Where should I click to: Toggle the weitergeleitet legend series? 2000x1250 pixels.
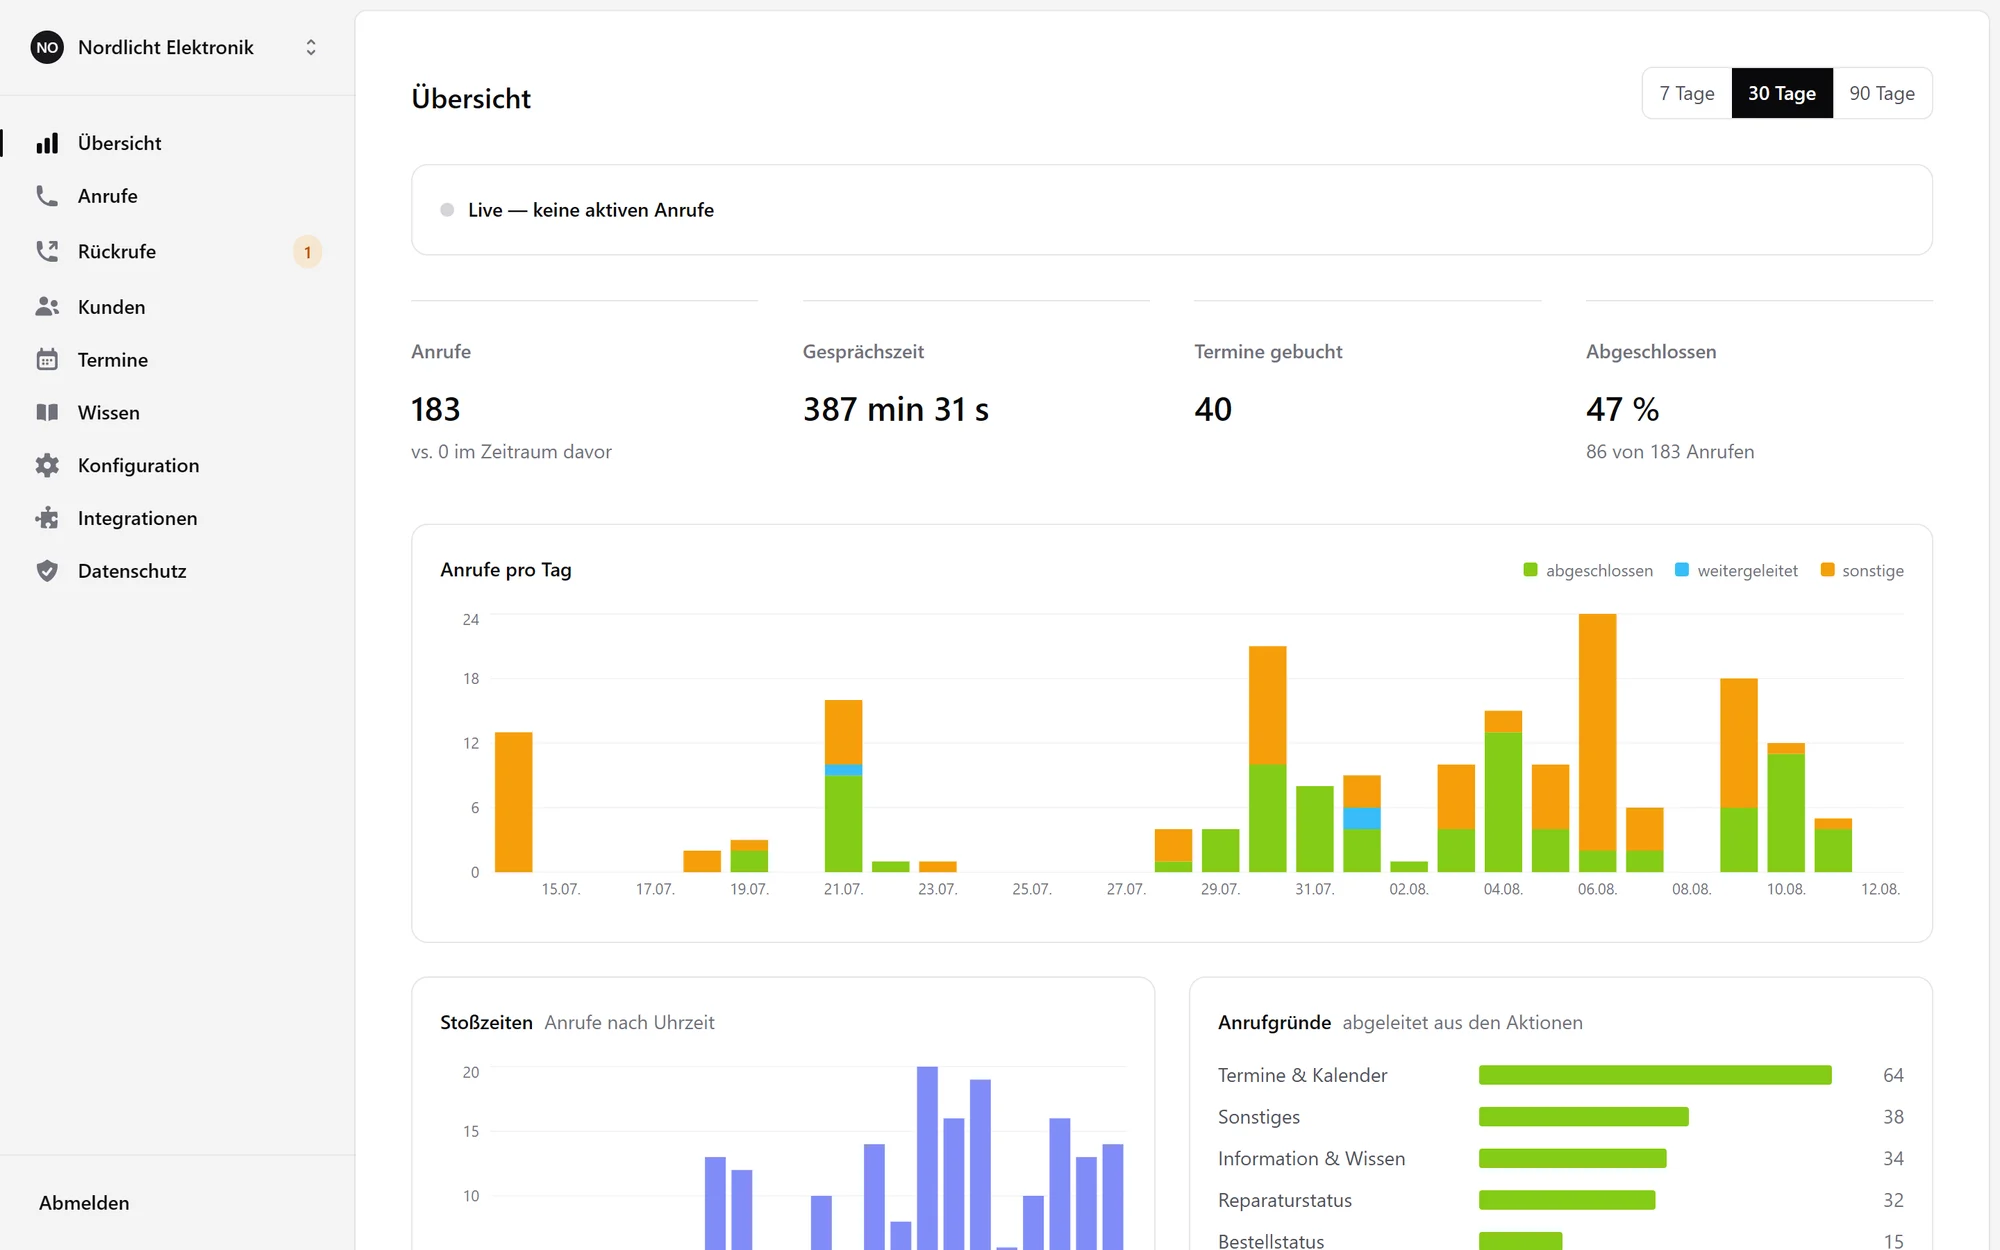coord(1736,570)
